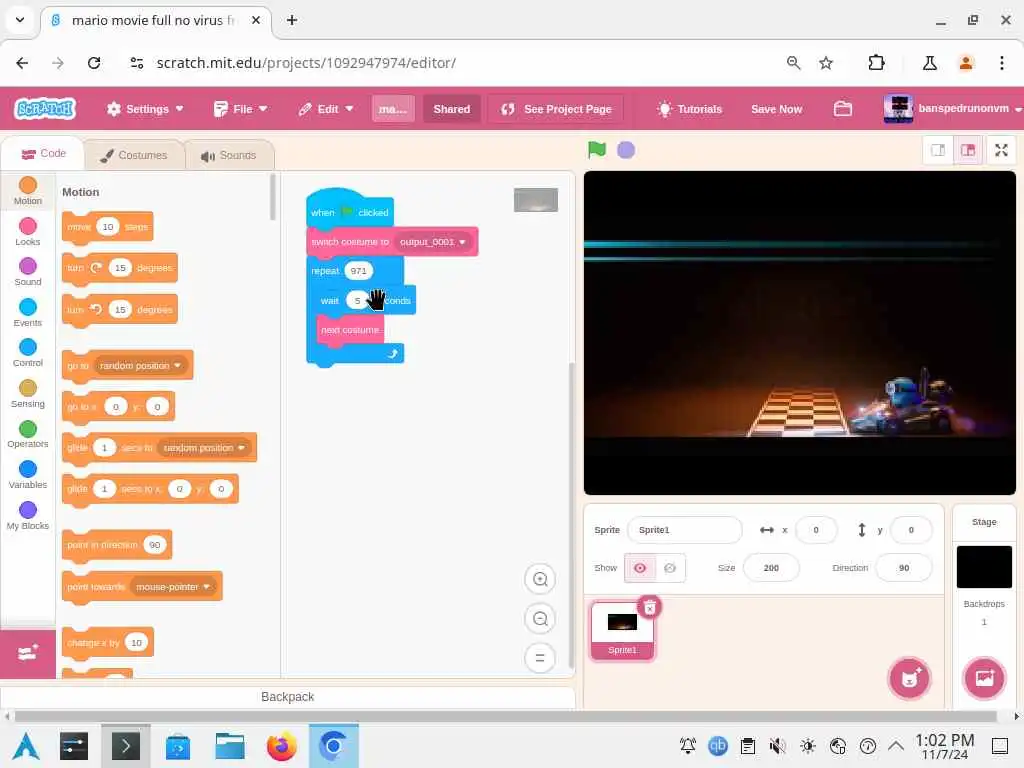Open the Edit menu
Image resolution: width=1024 pixels, height=768 pixels.
pyautogui.click(x=325, y=109)
